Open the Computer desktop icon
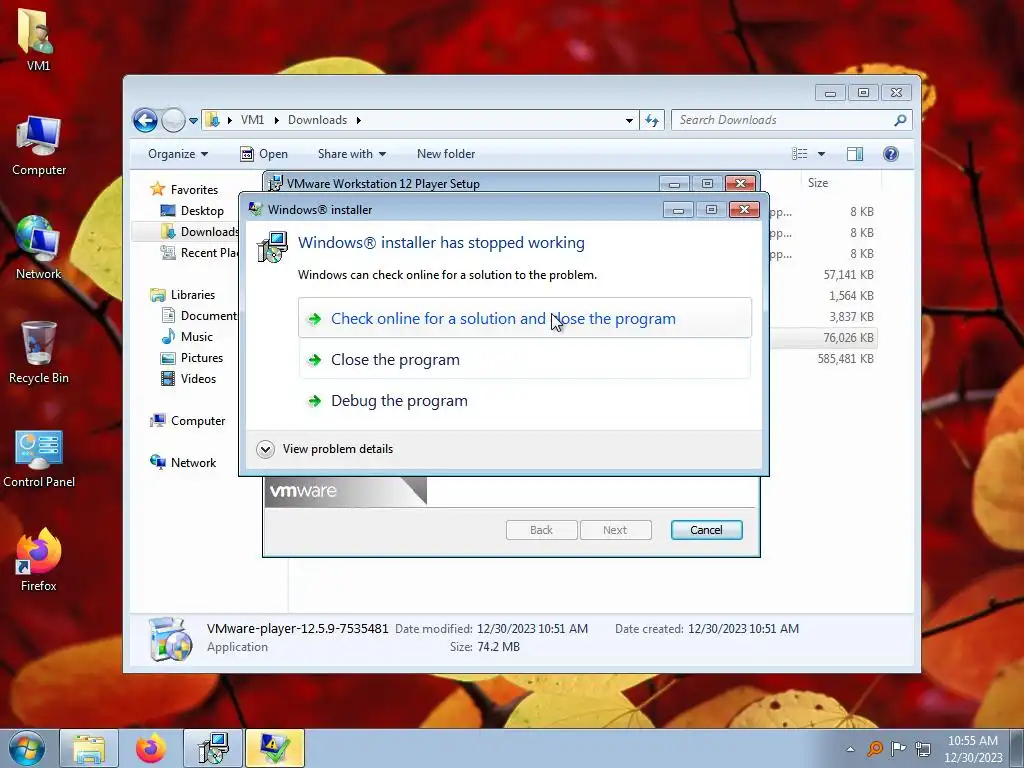1024x768 pixels. (39, 145)
